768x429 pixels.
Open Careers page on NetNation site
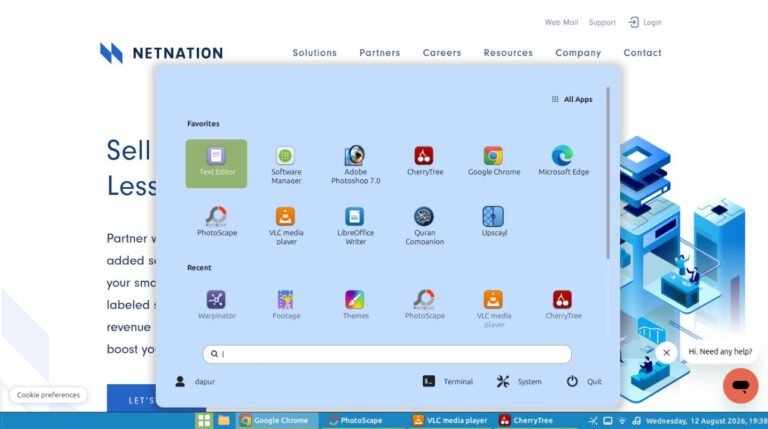442,53
